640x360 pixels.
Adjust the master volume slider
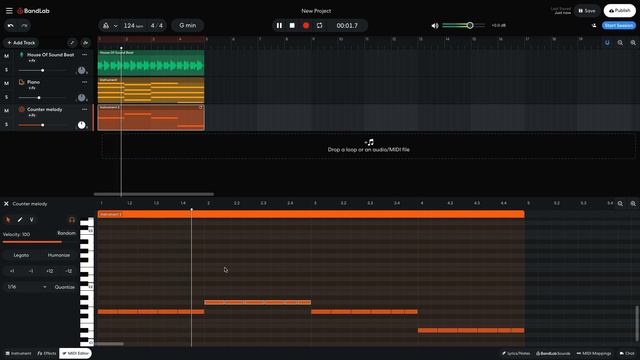point(464,25)
